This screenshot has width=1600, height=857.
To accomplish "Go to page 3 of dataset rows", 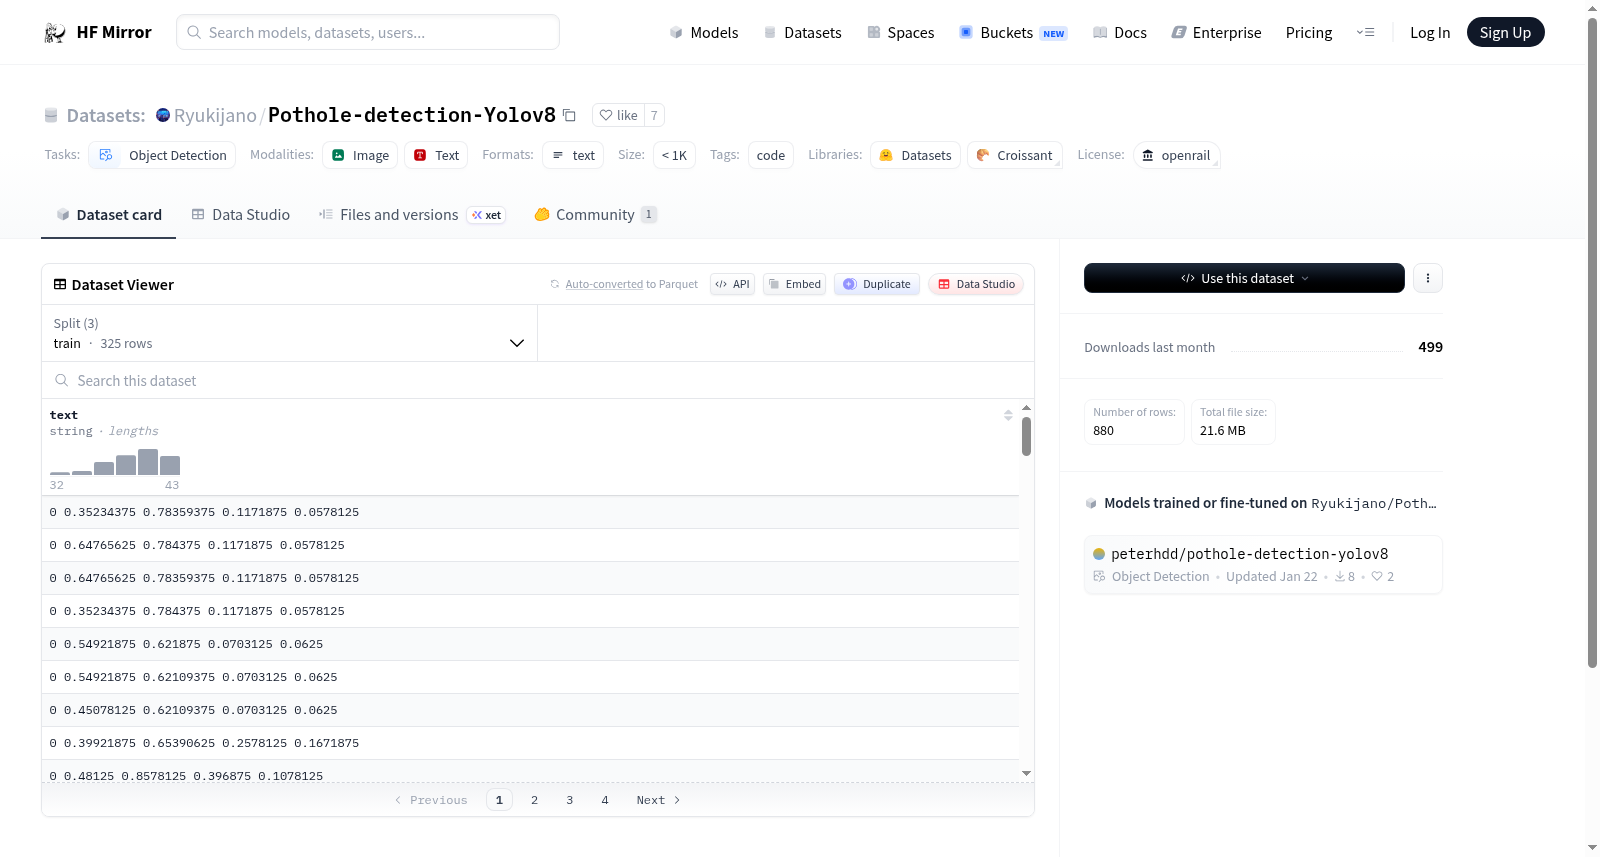I will pyautogui.click(x=570, y=800).
